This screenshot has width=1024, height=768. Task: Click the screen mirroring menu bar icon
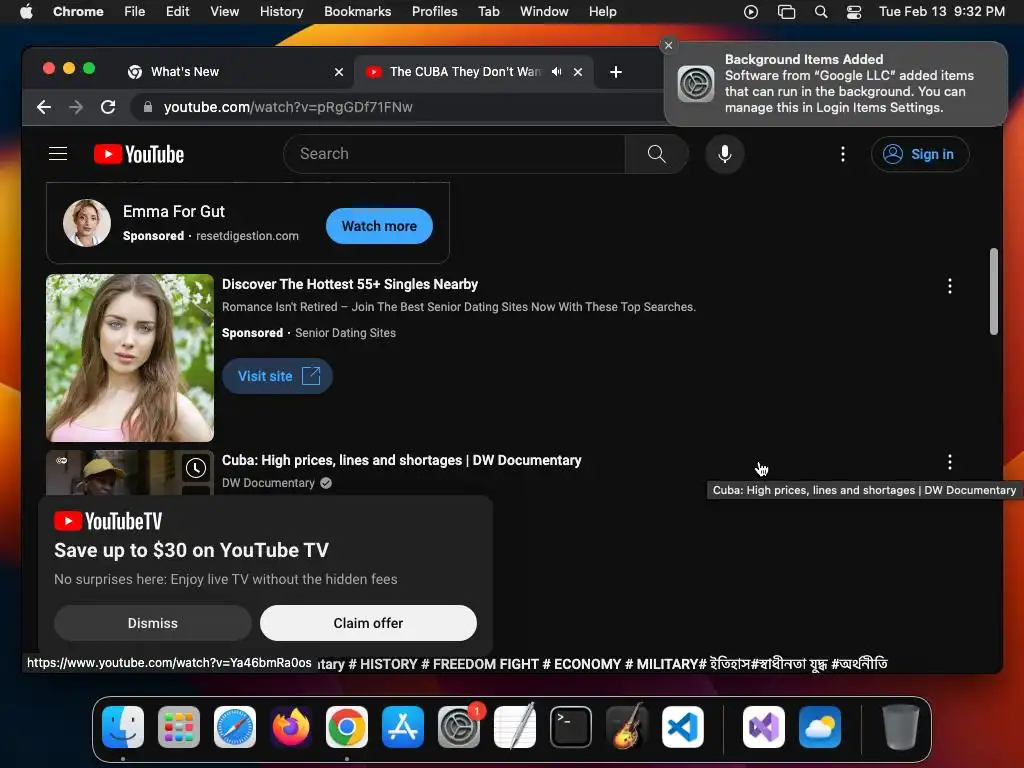click(x=786, y=12)
